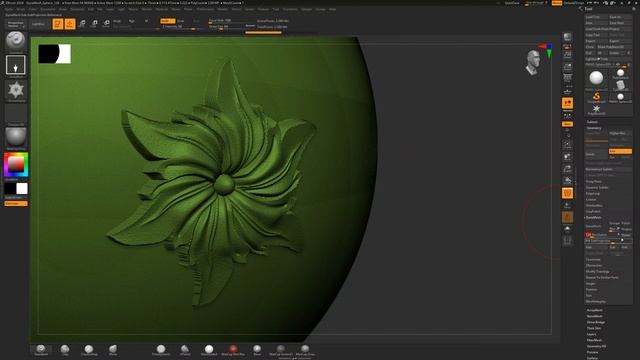Apply the MatCap Red Wax material
This screenshot has width=640, height=360.
click(233, 350)
